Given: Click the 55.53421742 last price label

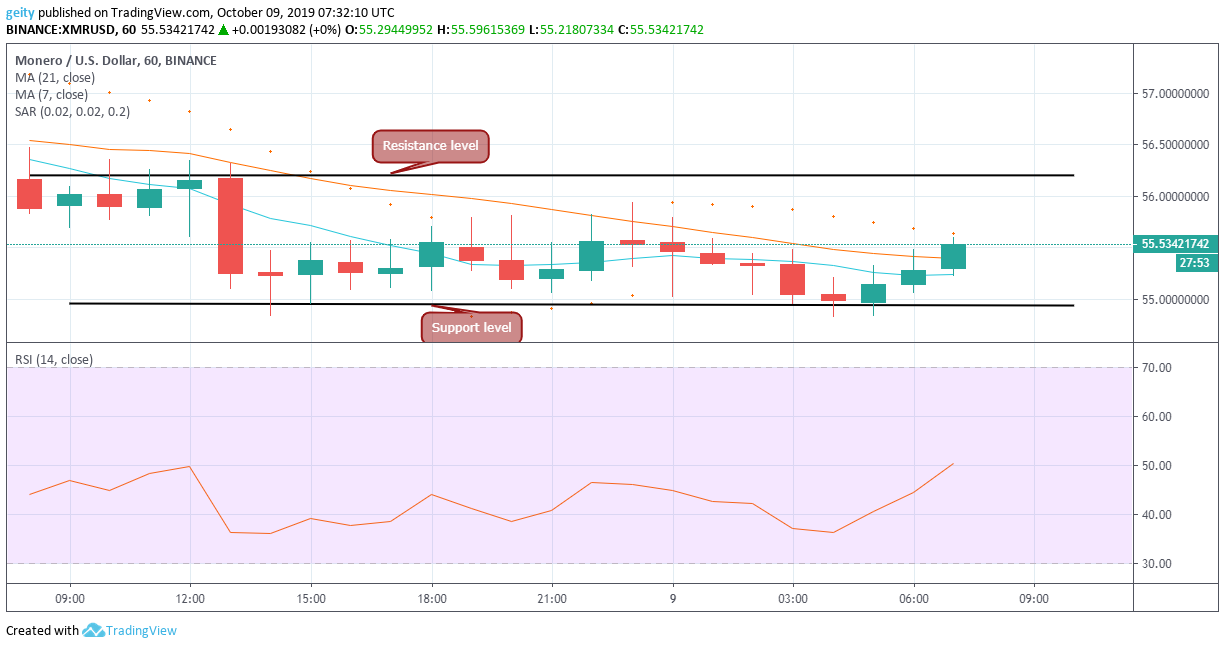Looking at the screenshot, I should (x=1174, y=242).
